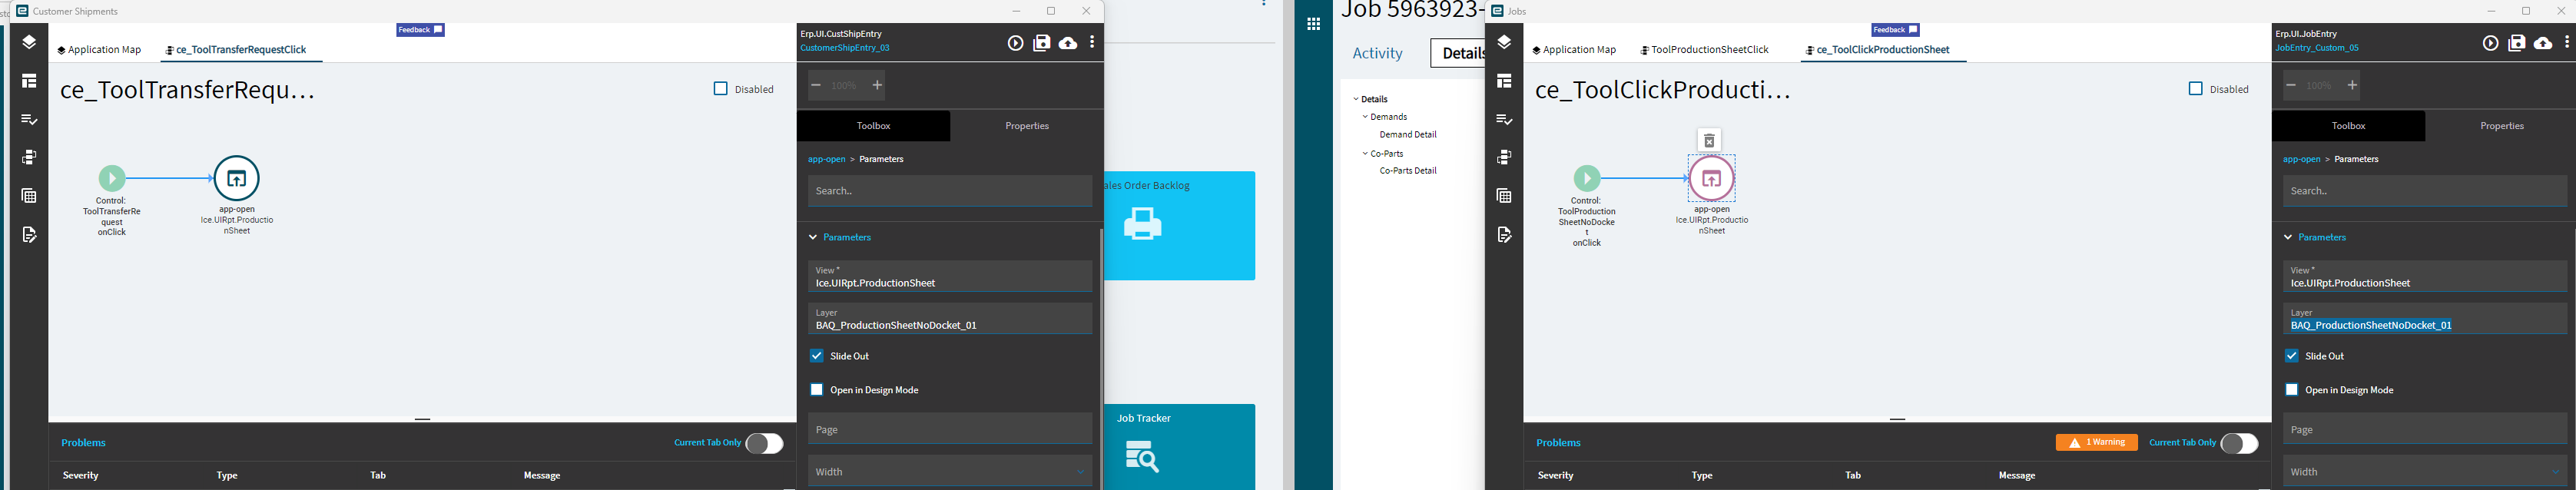The height and width of the screenshot is (490, 2576).
Task: Select the app-open node in Customer Shipments canvas
Action: tap(237, 178)
